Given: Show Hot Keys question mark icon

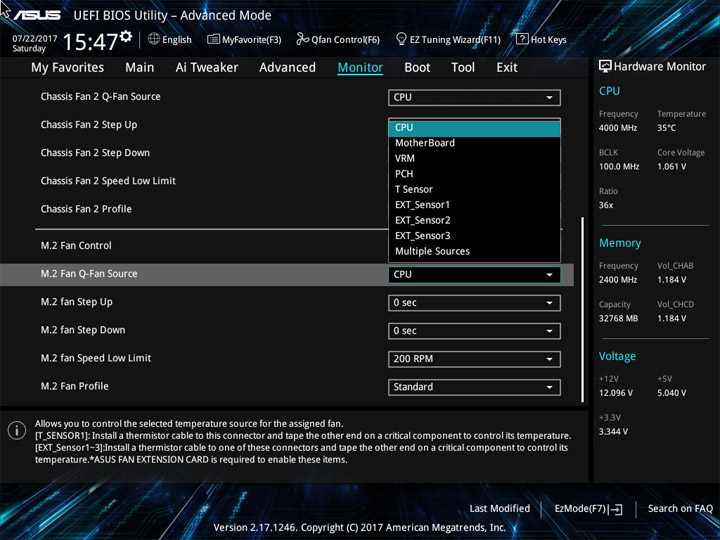Looking at the screenshot, I should 522,39.
